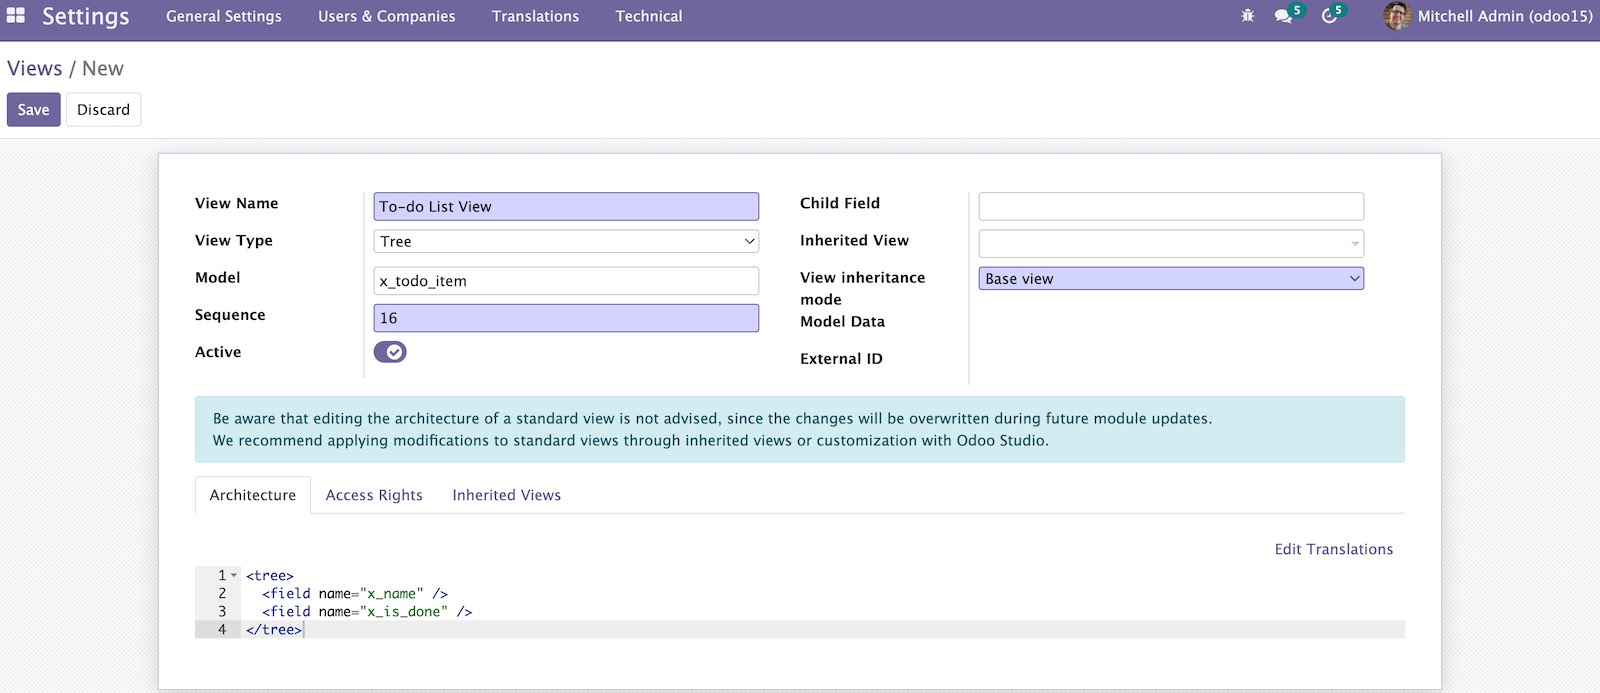Viewport: 1600px width, 693px height.
Task: Click the x_name field line in code editor
Action: coord(354,593)
